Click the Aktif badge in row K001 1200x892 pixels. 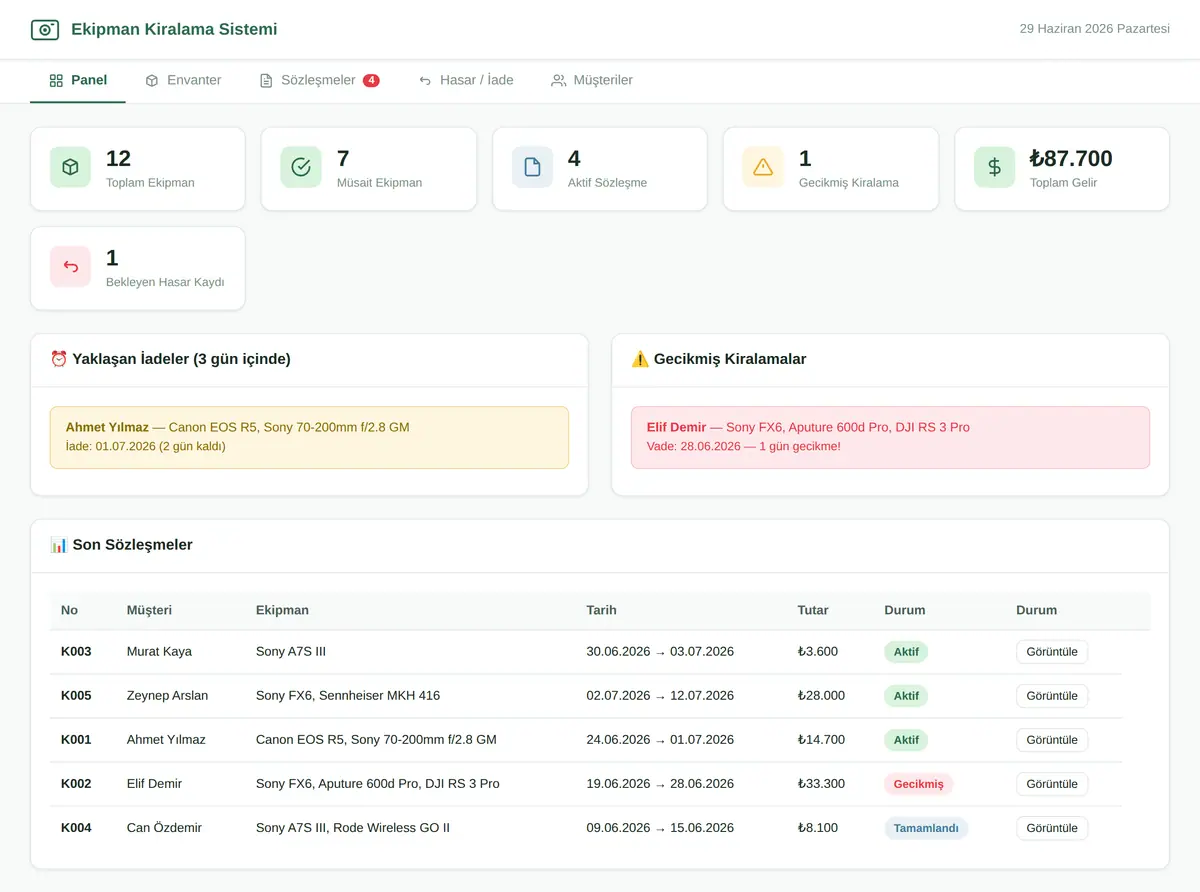click(906, 740)
